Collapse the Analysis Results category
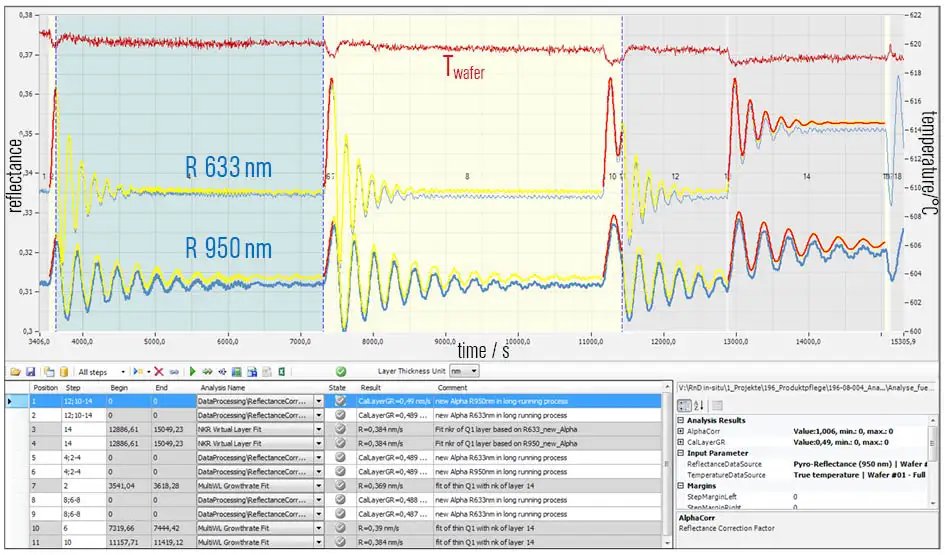The image size is (945, 555). coord(681,421)
